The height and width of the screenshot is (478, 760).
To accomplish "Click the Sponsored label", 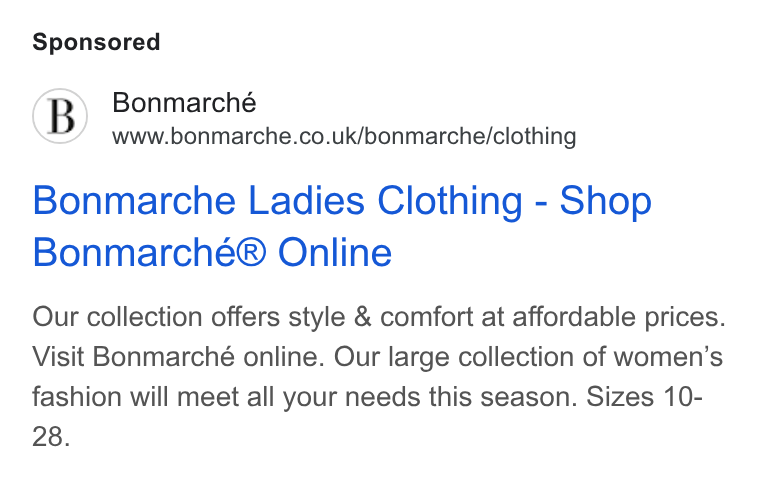I will coord(96,42).
